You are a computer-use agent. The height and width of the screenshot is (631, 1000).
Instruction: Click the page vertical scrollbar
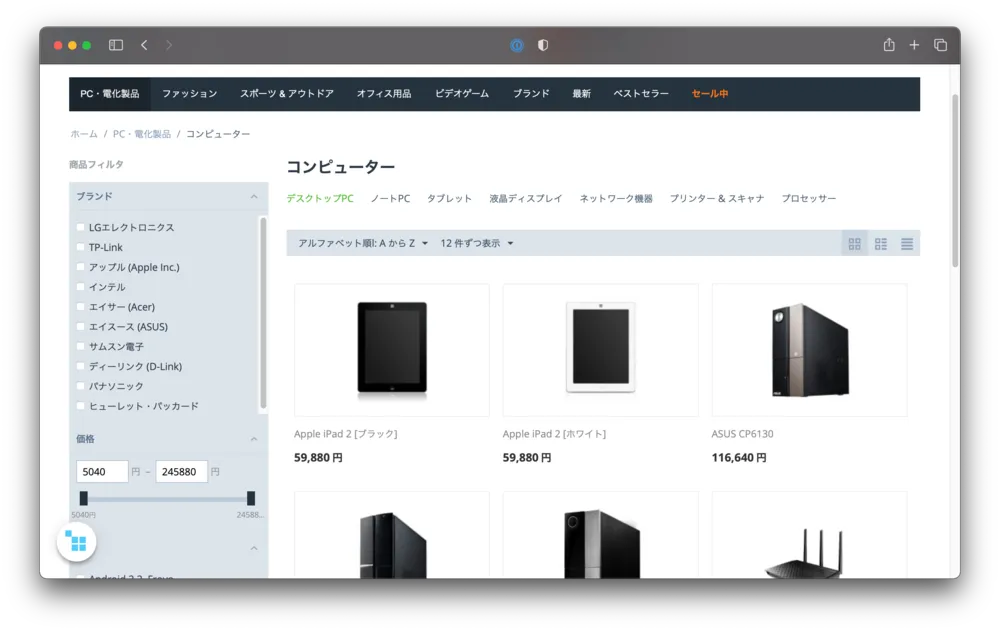click(x=955, y=181)
